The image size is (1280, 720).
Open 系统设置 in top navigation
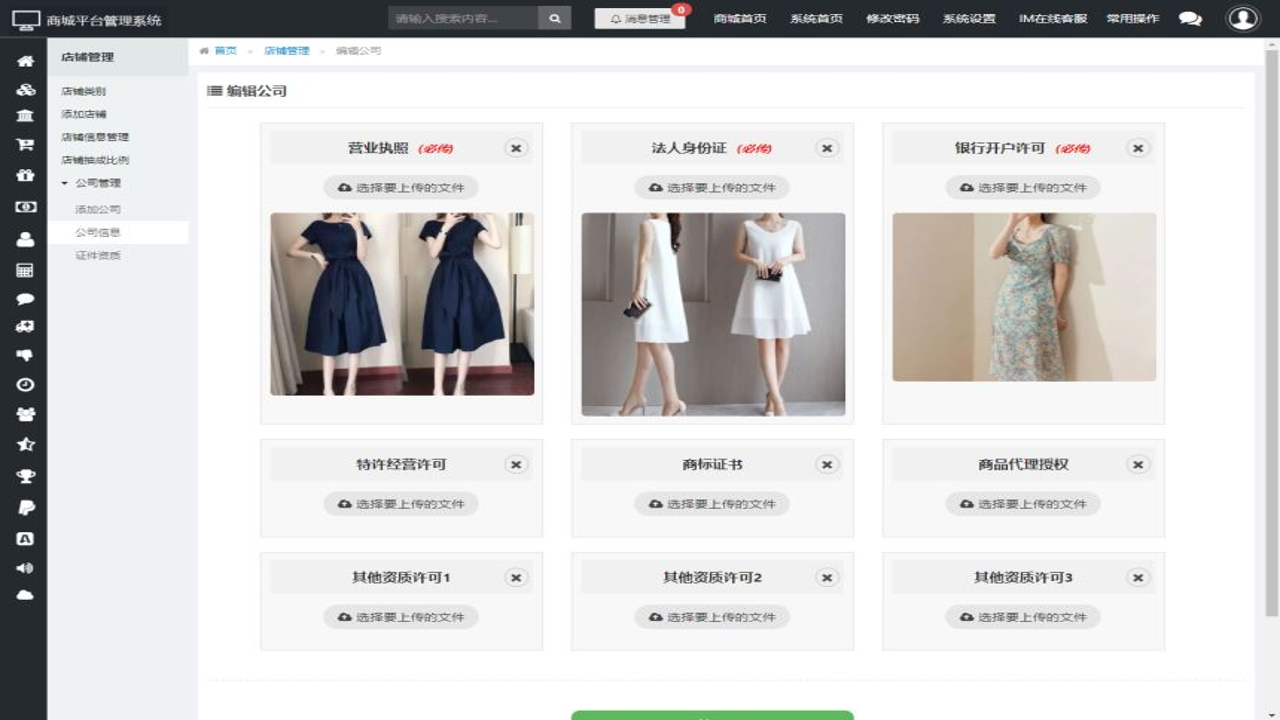coord(969,18)
